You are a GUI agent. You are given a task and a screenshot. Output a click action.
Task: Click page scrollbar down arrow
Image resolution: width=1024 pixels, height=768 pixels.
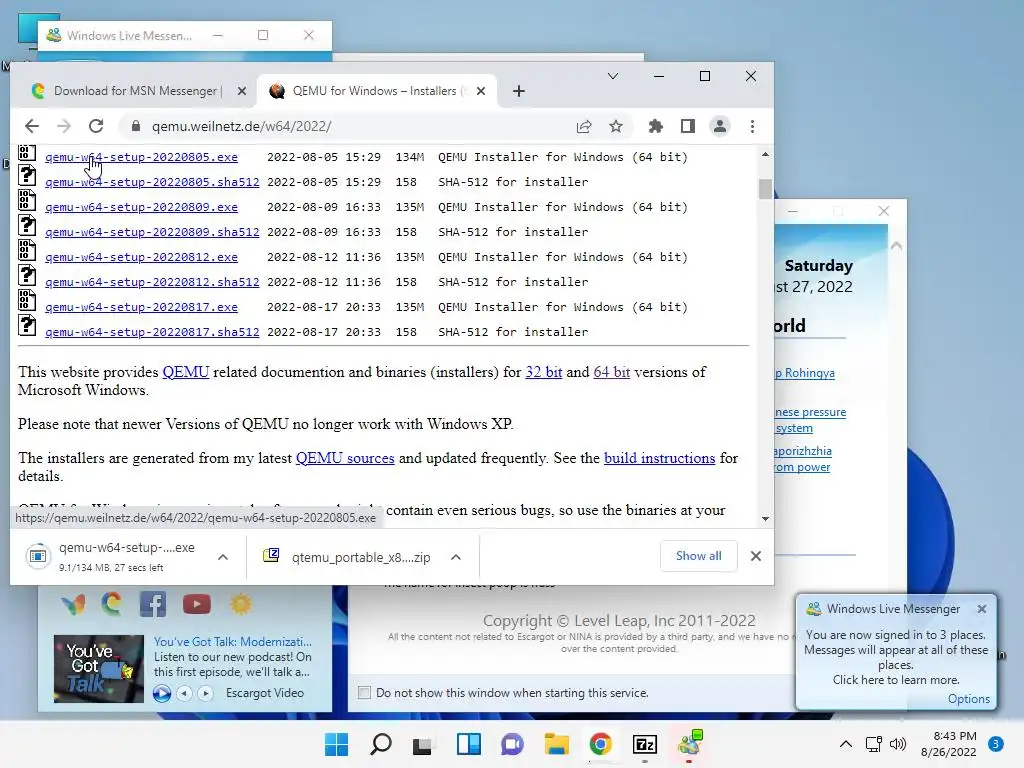click(x=765, y=519)
